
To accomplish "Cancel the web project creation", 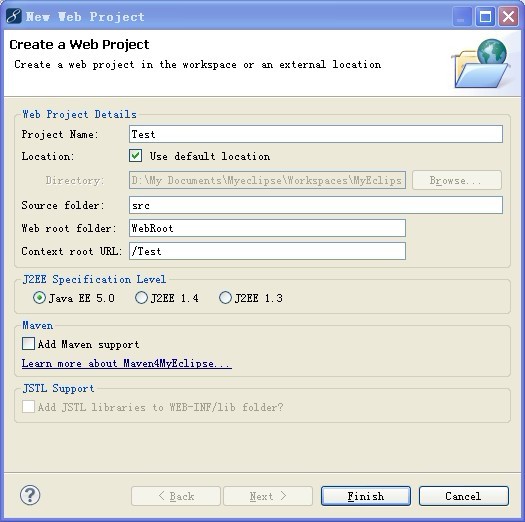I will tap(464, 496).
